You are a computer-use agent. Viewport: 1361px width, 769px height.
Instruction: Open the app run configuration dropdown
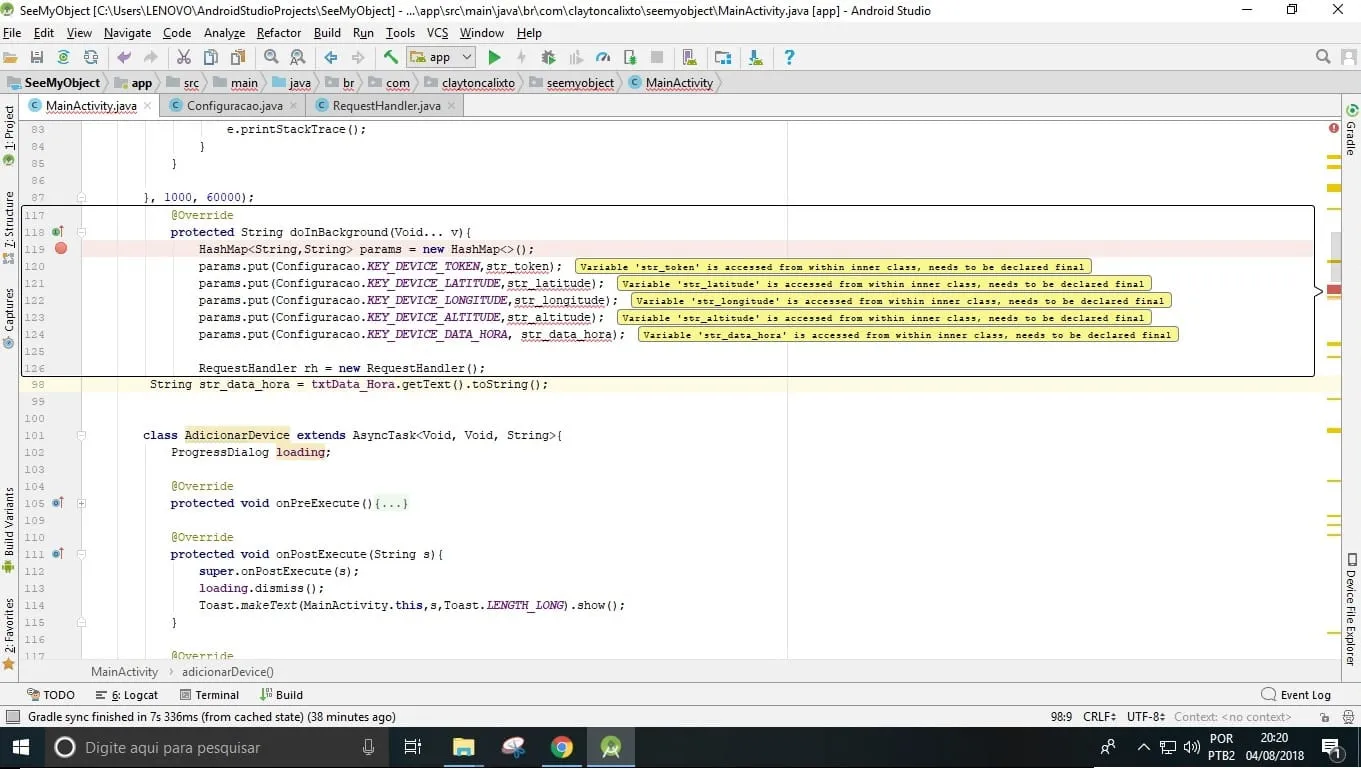[440, 58]
